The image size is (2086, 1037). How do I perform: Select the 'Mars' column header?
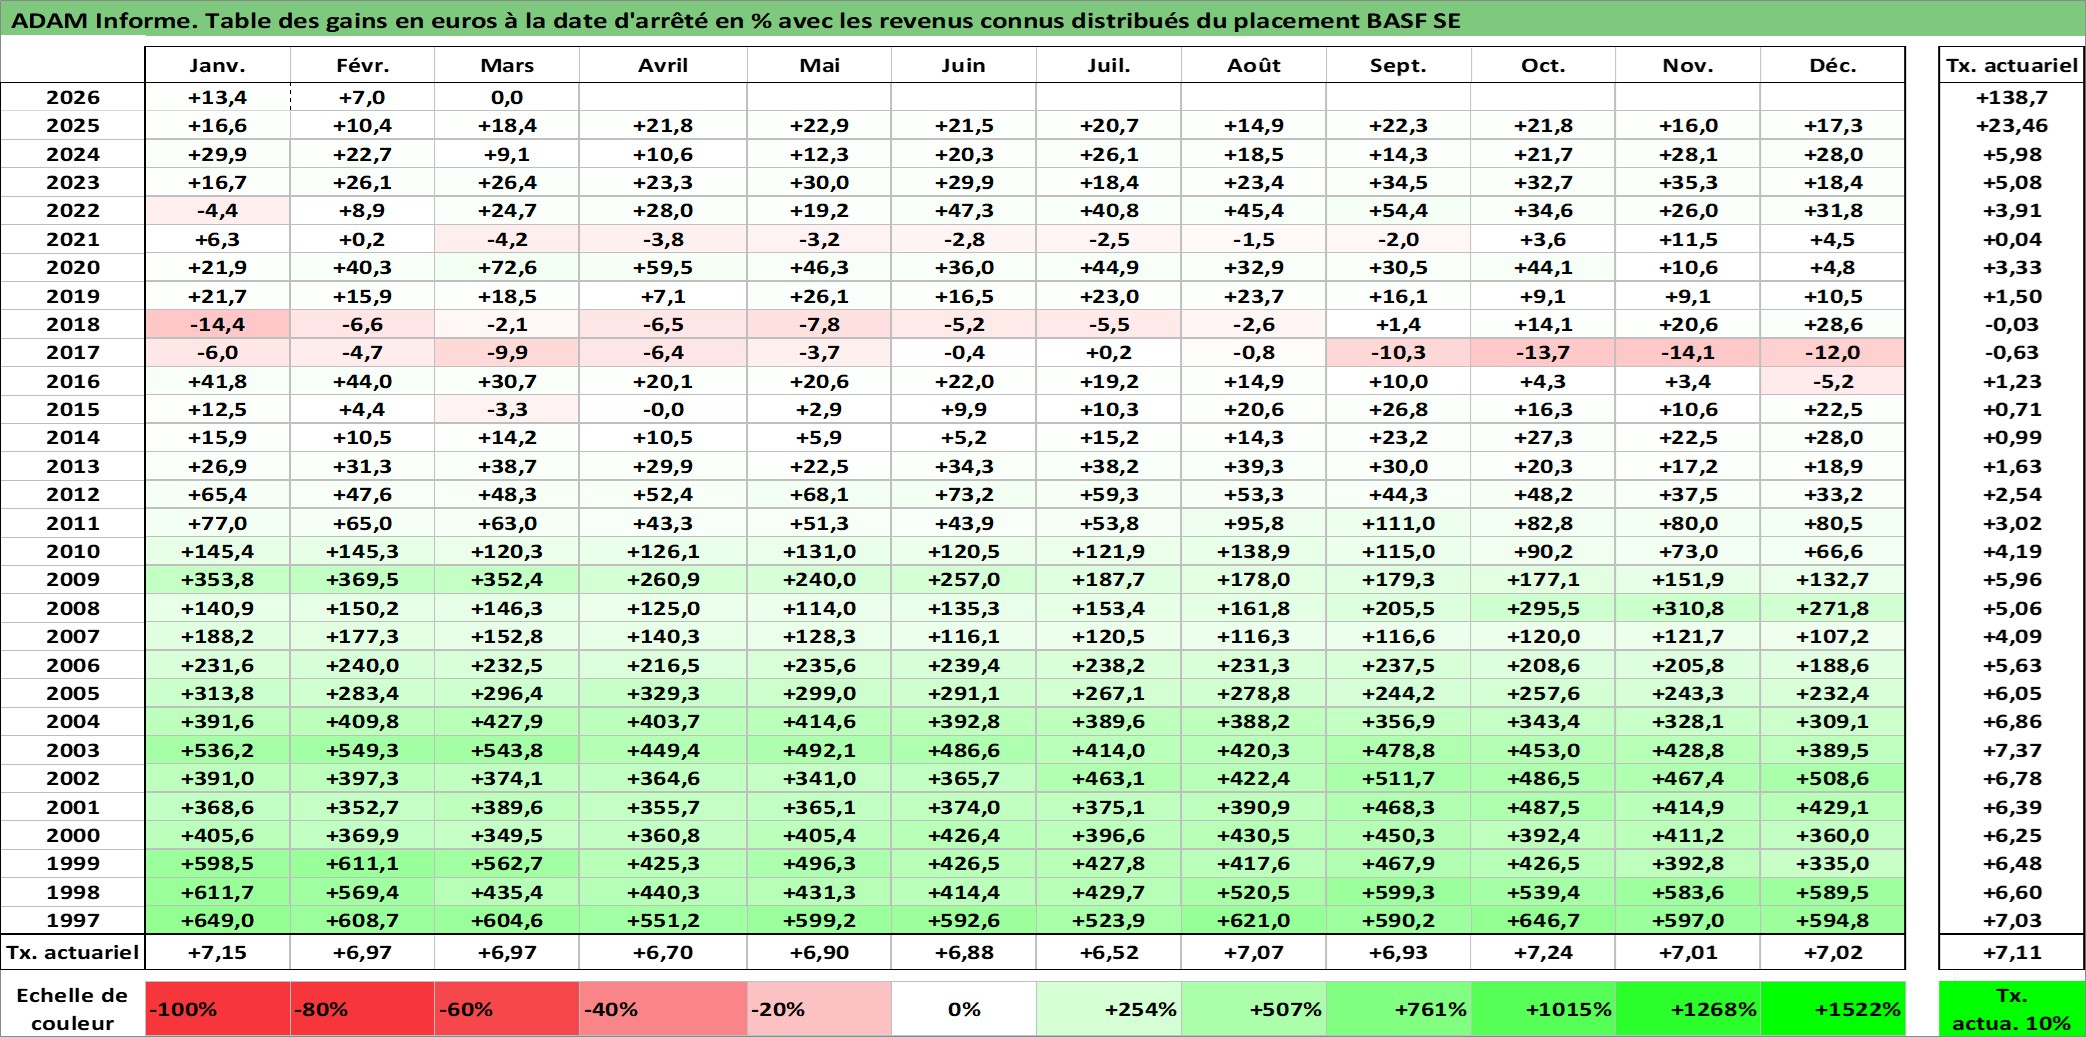tap(507, 65)
